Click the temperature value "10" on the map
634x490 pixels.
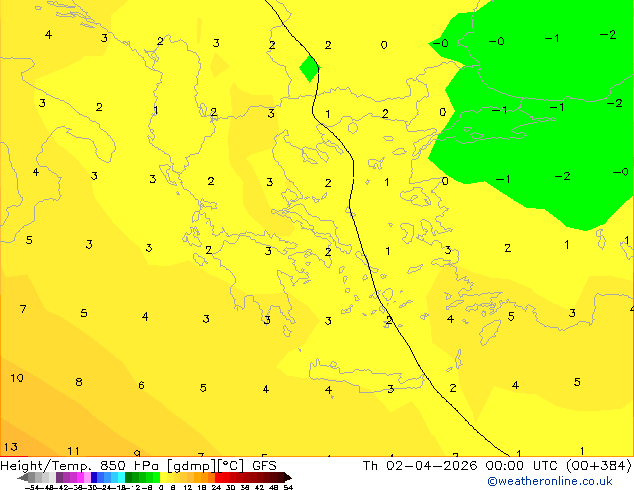pyautogui.click(x=17, y=378)
